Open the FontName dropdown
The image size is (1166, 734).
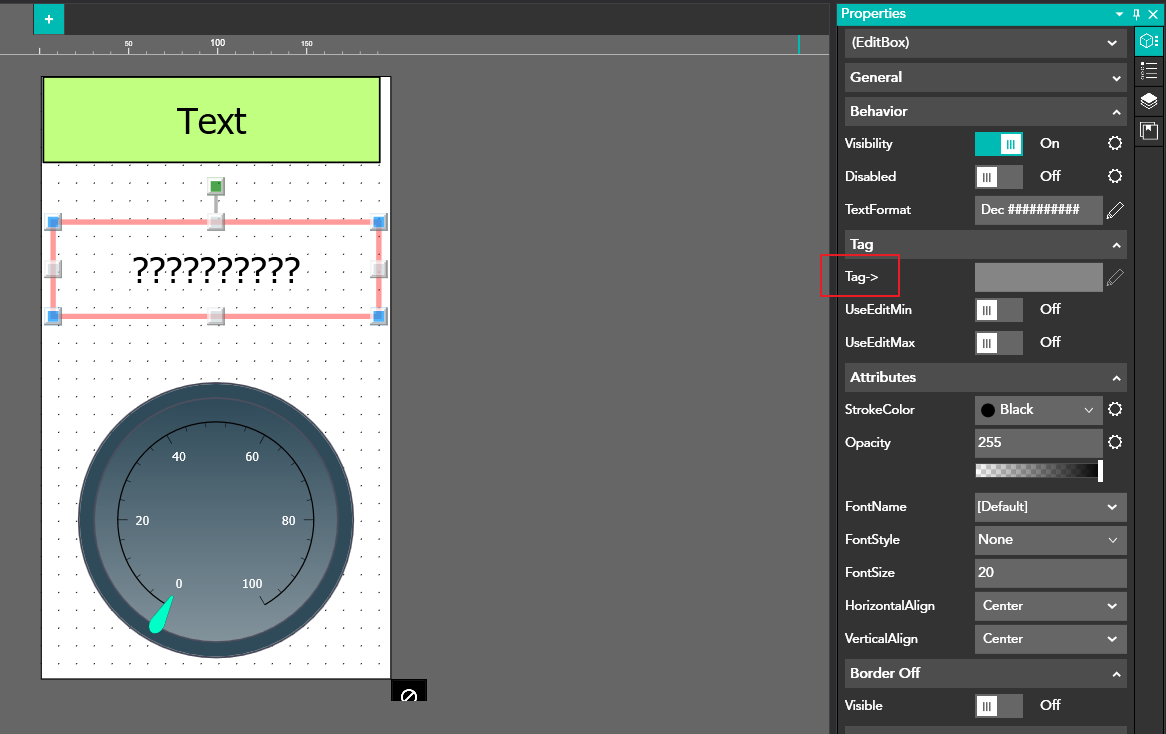pyautogui.click(x=1050, y=507)
